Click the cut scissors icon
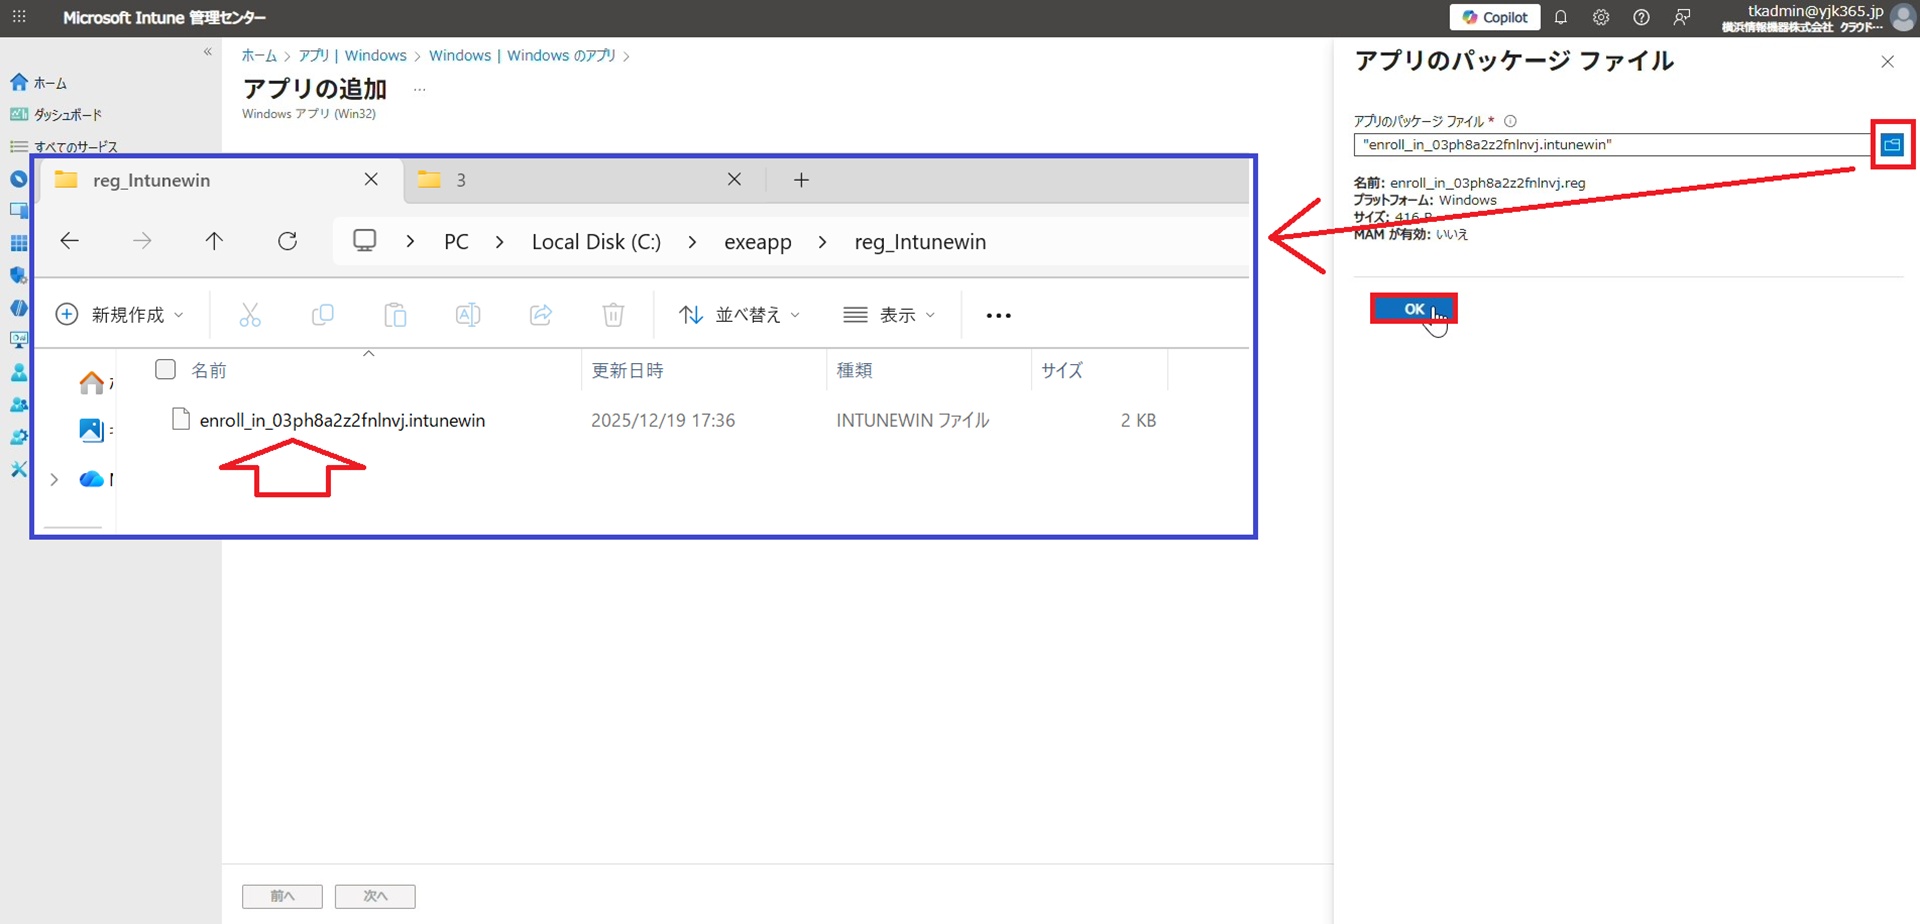Screen dimensions: 1920x924 (x=250, y=315)
